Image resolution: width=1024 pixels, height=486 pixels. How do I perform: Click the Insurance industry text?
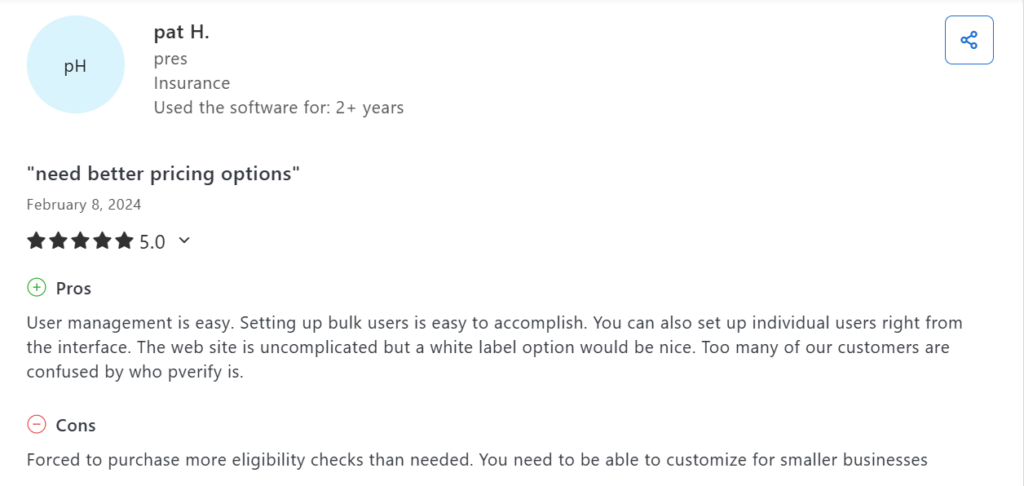192,83
